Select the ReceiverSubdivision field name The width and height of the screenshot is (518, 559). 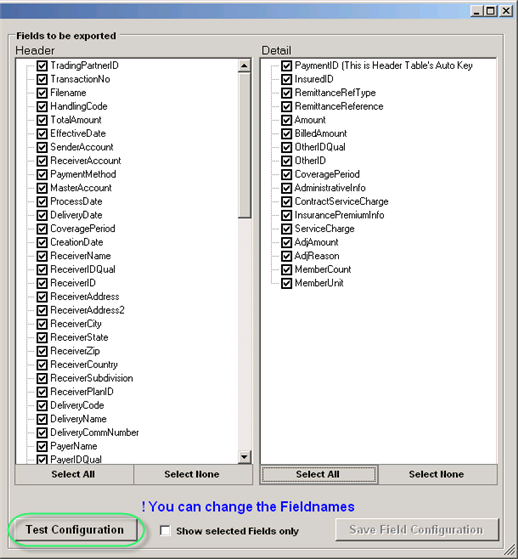[x=92, y=378]
